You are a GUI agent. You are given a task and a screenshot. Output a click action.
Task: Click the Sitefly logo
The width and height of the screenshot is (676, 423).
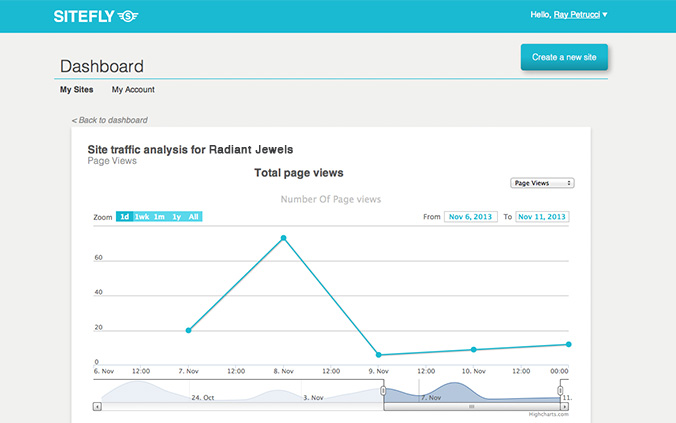coord(96,16)
